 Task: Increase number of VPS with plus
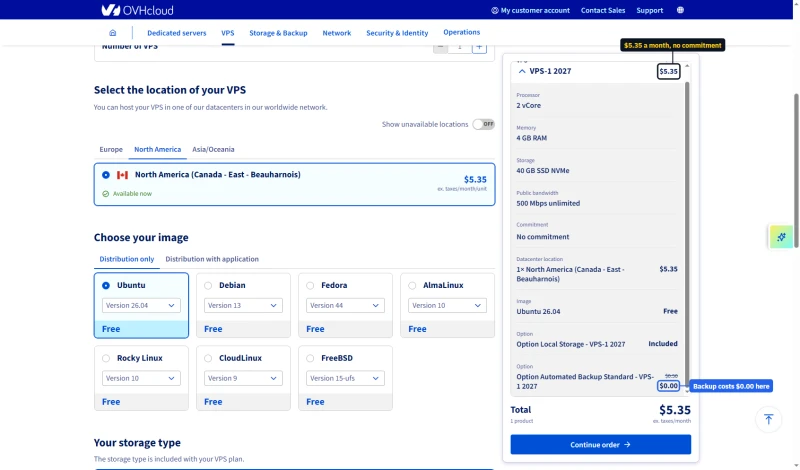pyautogui.click(x=479, y=47)
